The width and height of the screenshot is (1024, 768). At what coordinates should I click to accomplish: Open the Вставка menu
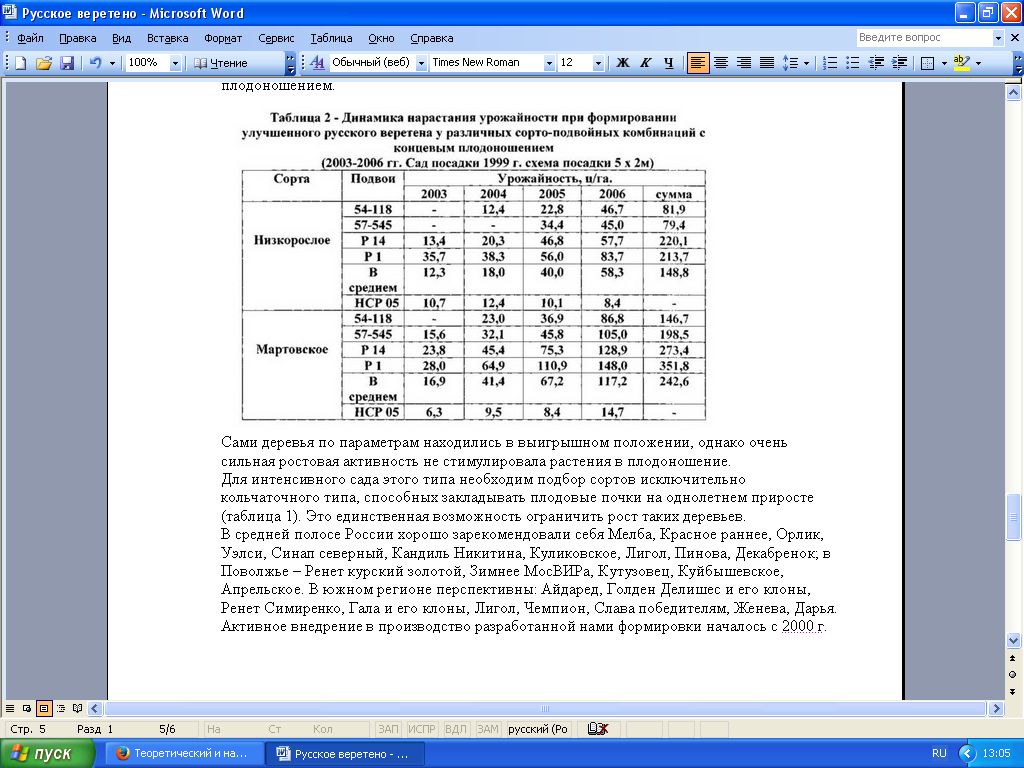pos(167,38)
